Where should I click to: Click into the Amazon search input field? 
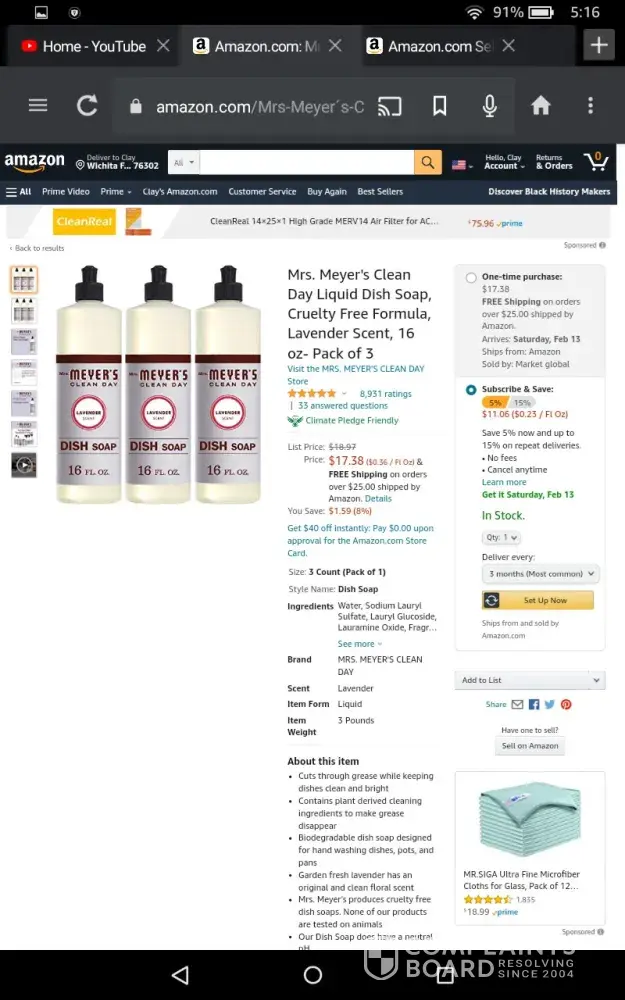point(307,163)
